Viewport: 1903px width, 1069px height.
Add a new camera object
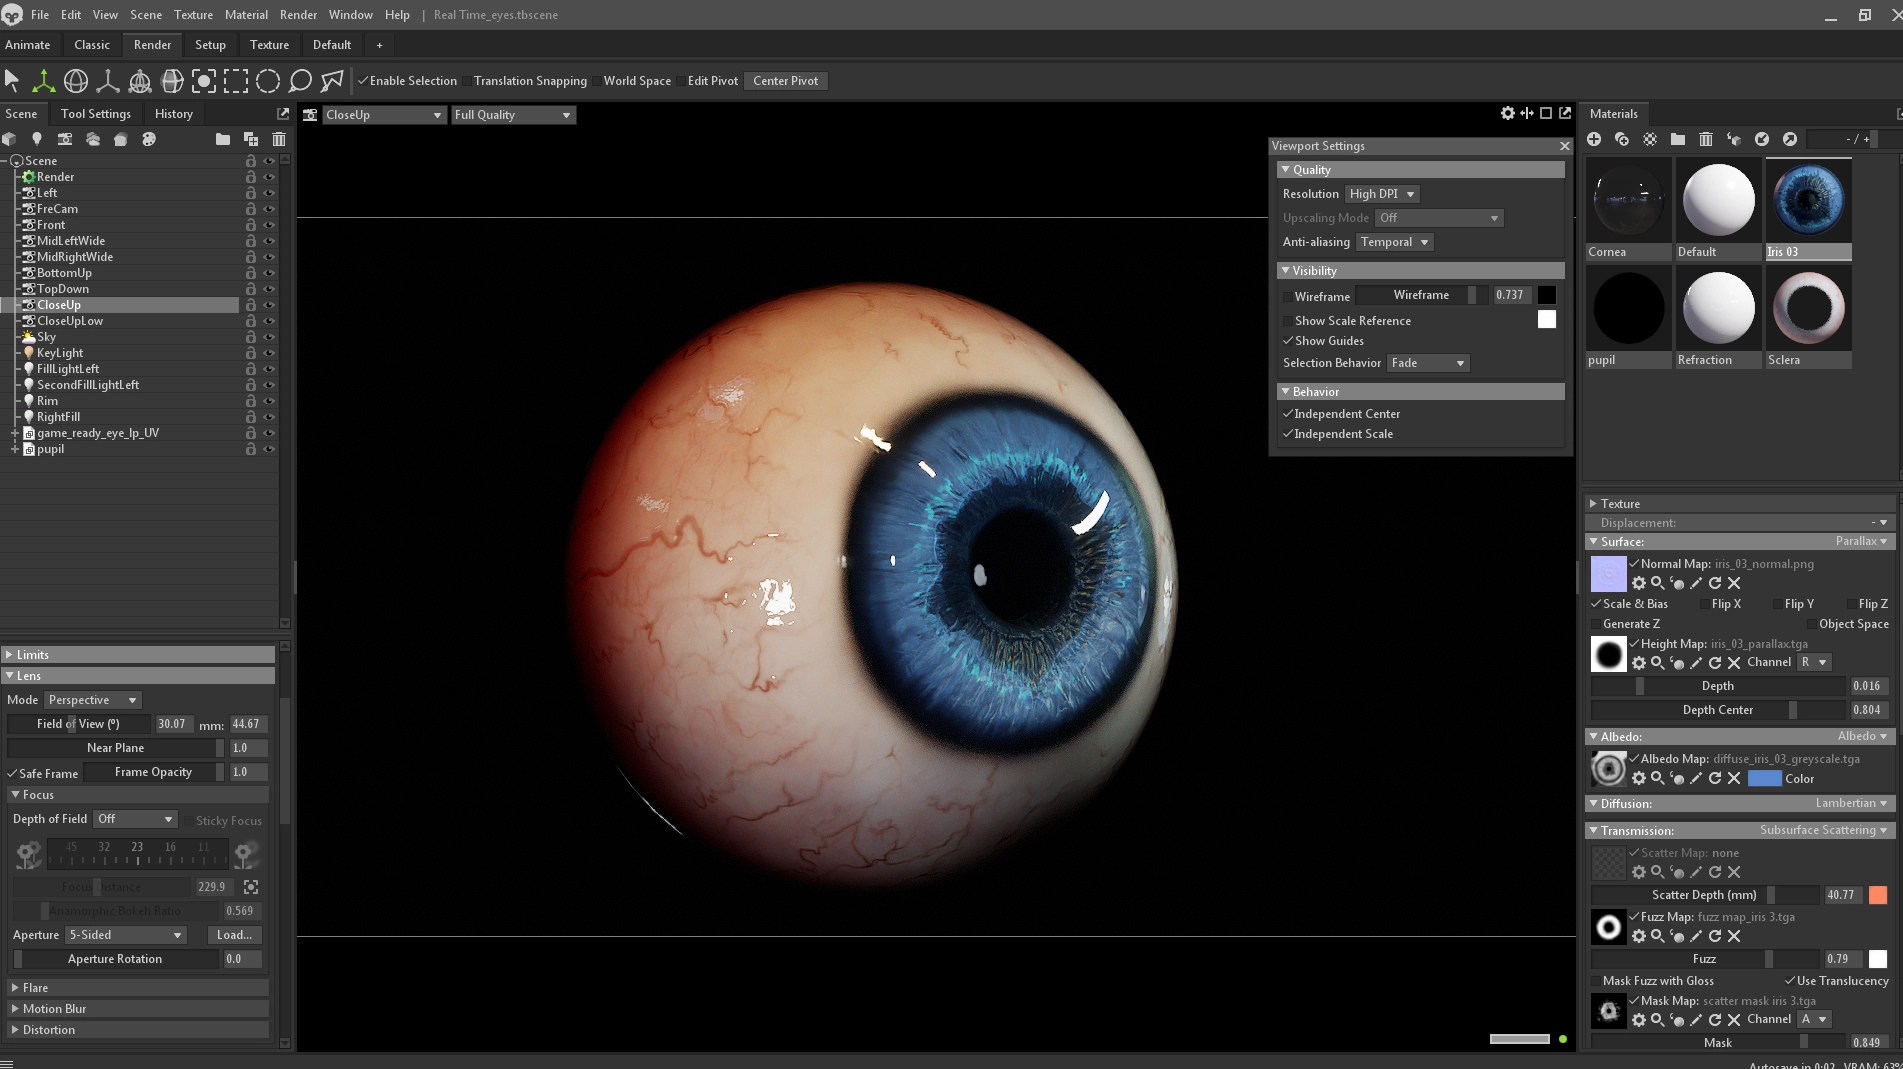(65, 139)
